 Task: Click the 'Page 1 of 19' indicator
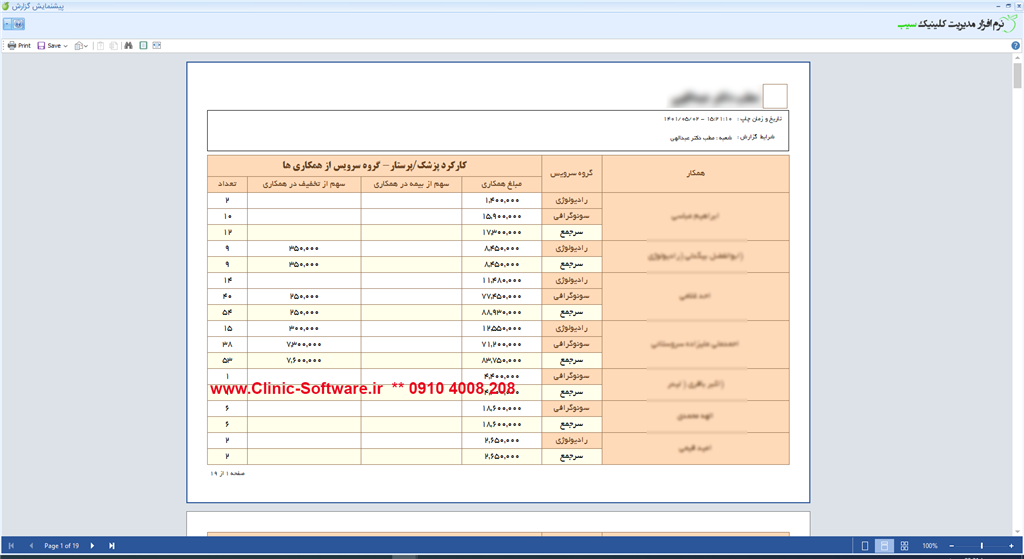tap(61, 545)
